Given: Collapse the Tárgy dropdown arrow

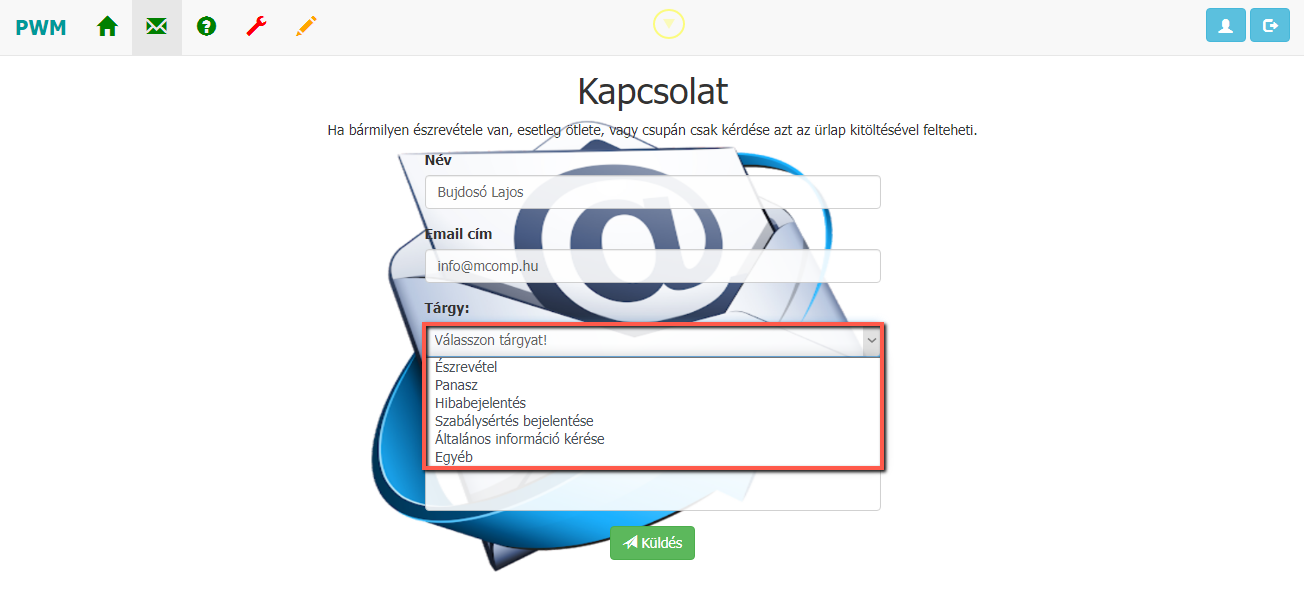Looking at the screenshot, I should click(872, 341).
